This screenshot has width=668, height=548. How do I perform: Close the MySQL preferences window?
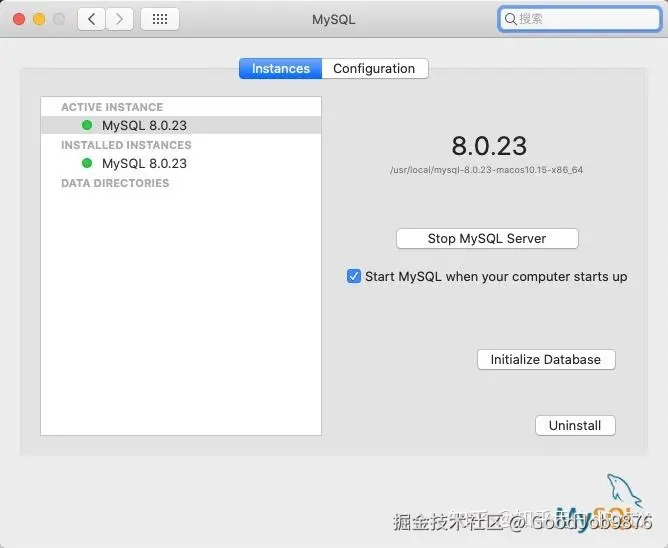tap(19, 19)
